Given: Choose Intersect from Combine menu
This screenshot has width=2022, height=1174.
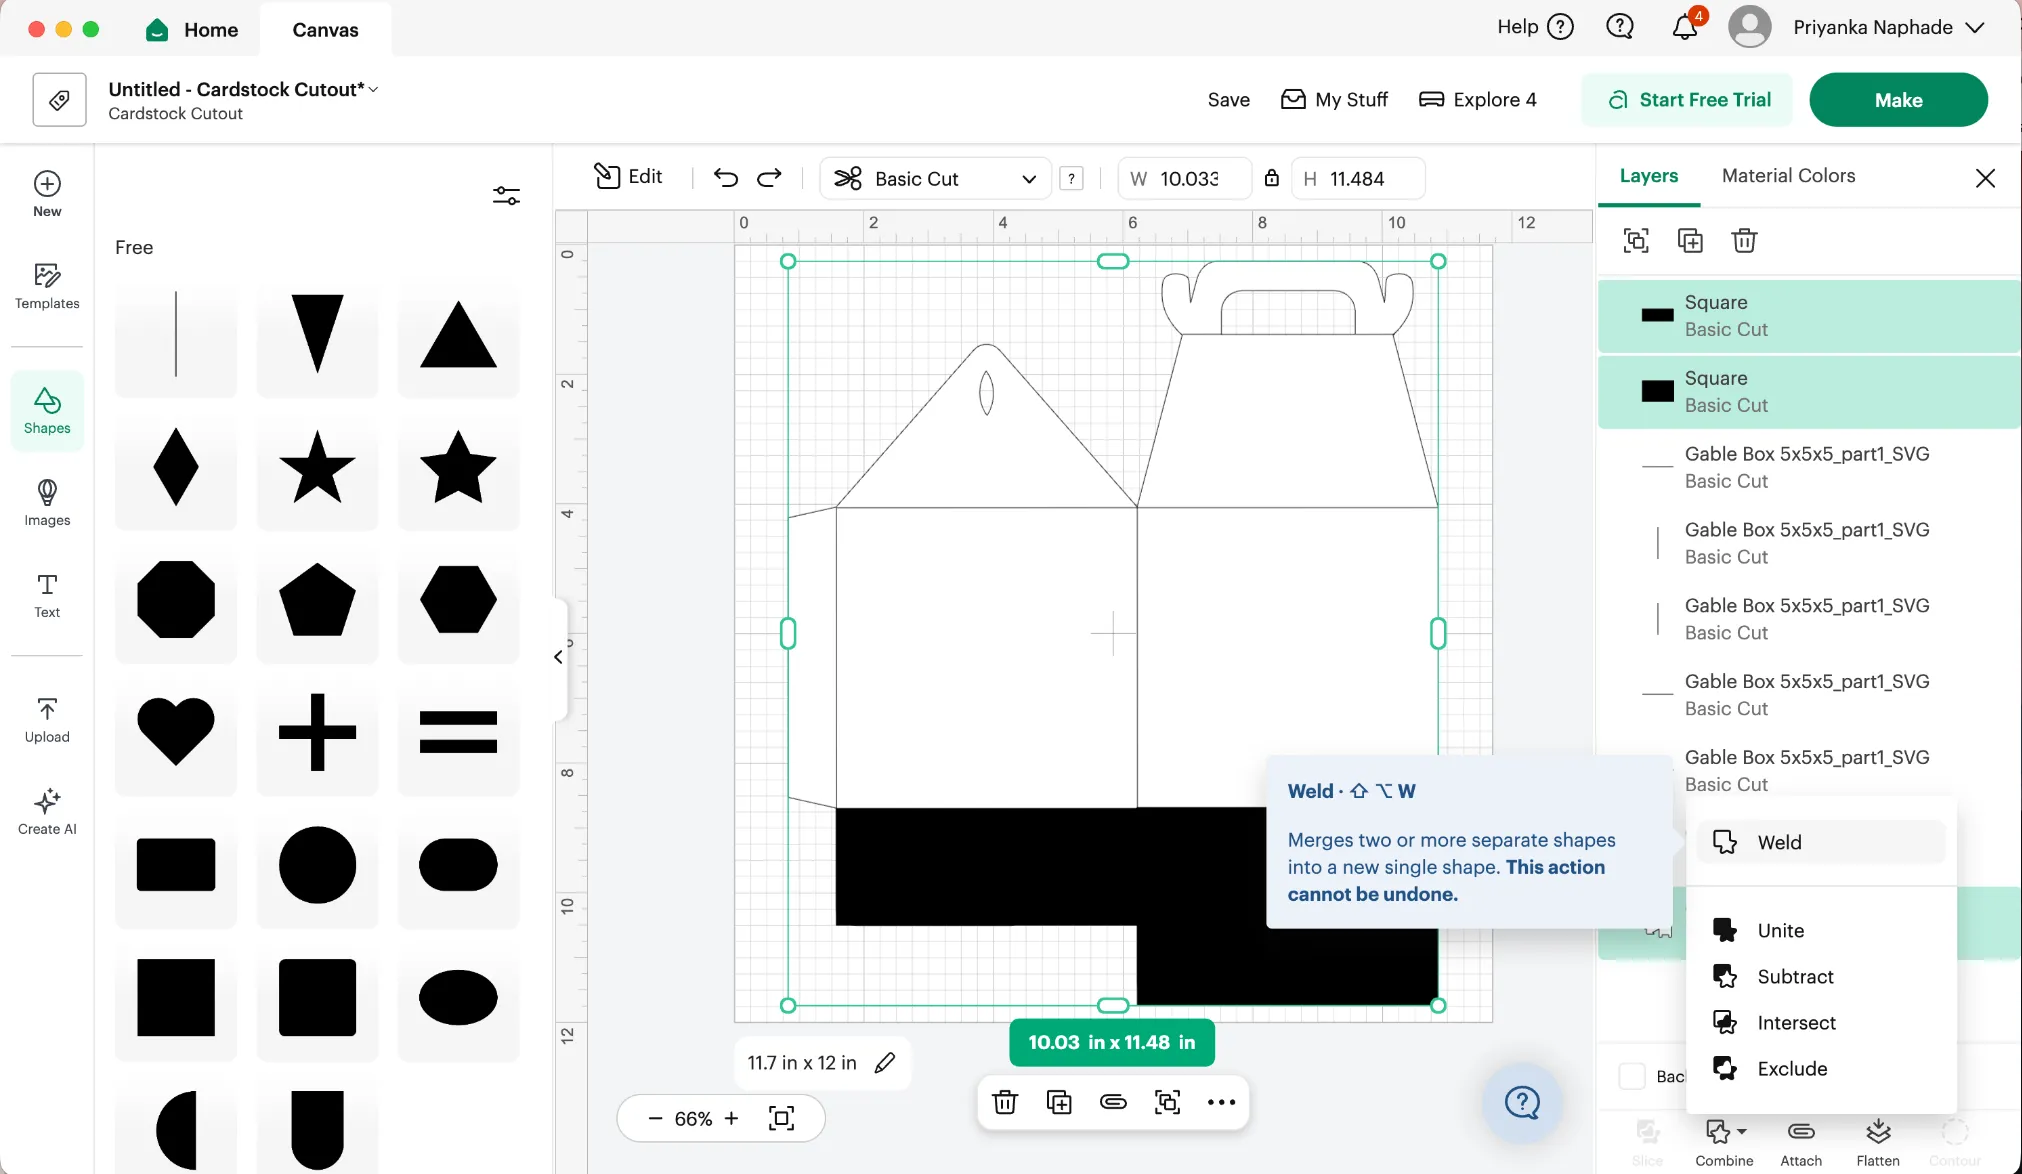Looking at the screenshot, I should tap(1821, 1022).
